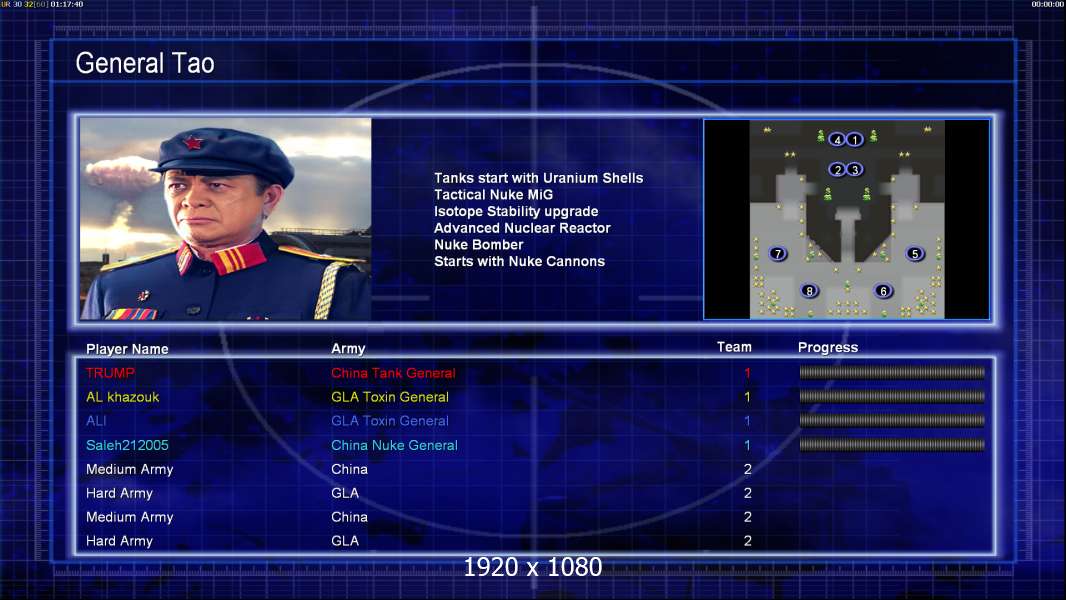This screenshot has width=1066, height=600.
Task: Click "Tanks start with Uranium Shells" line
Action: click(538, 178)
